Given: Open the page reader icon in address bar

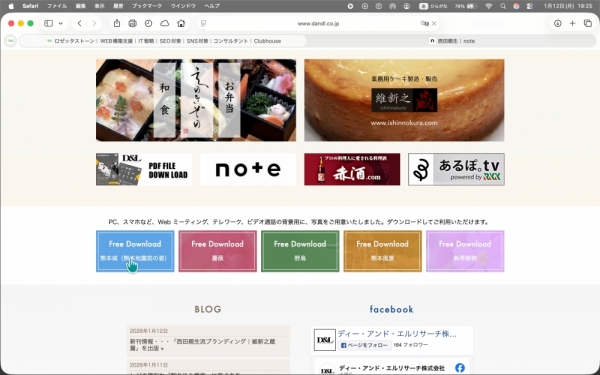Looking at the screenshot, I should pos(204,23).
